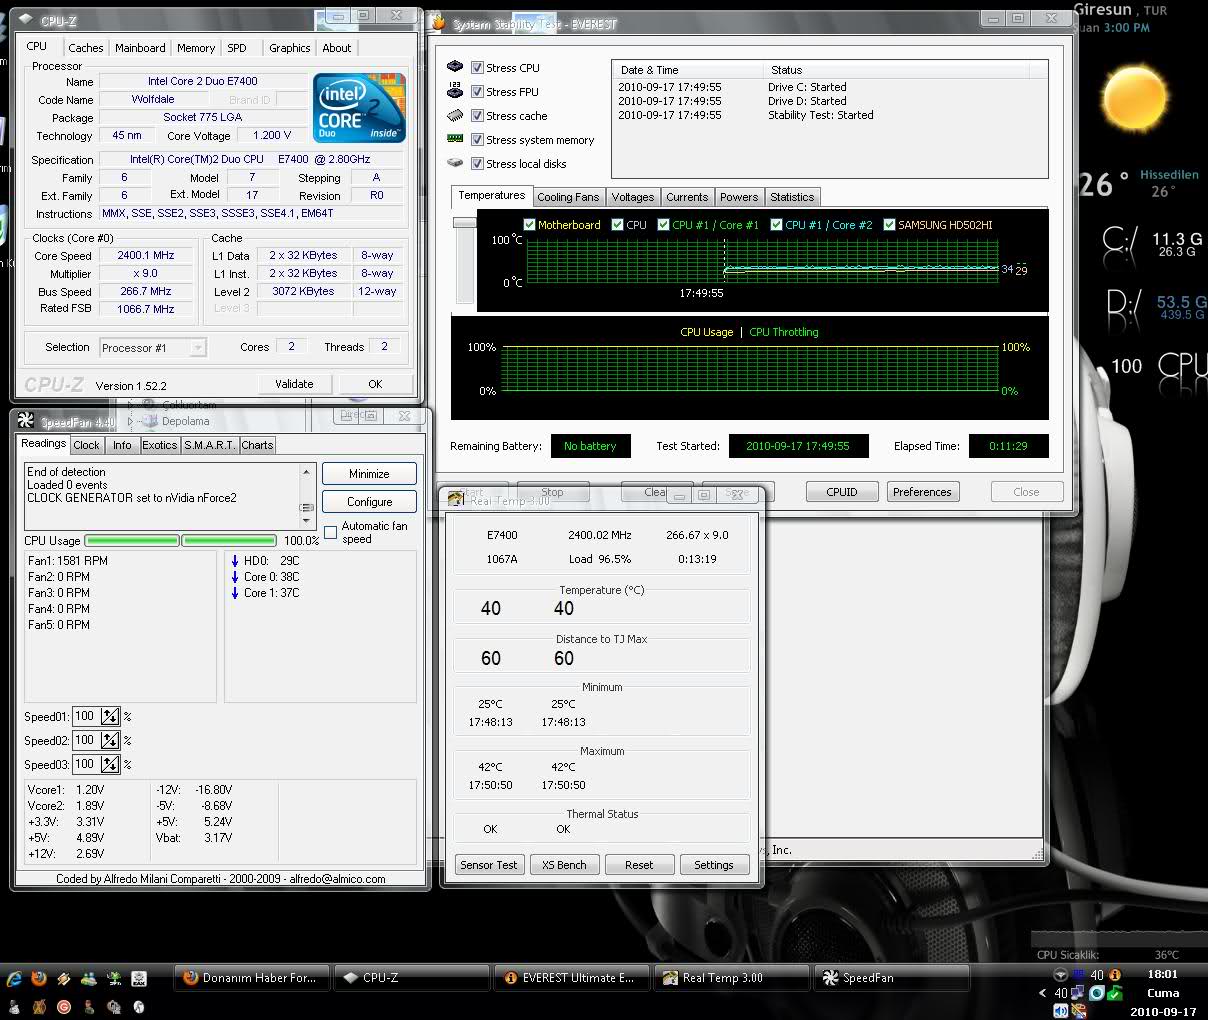Open CPU-Z Caches tab
Image resolution: width=1208 pixels, height=1020 pixels.
(x=86, y=48)
